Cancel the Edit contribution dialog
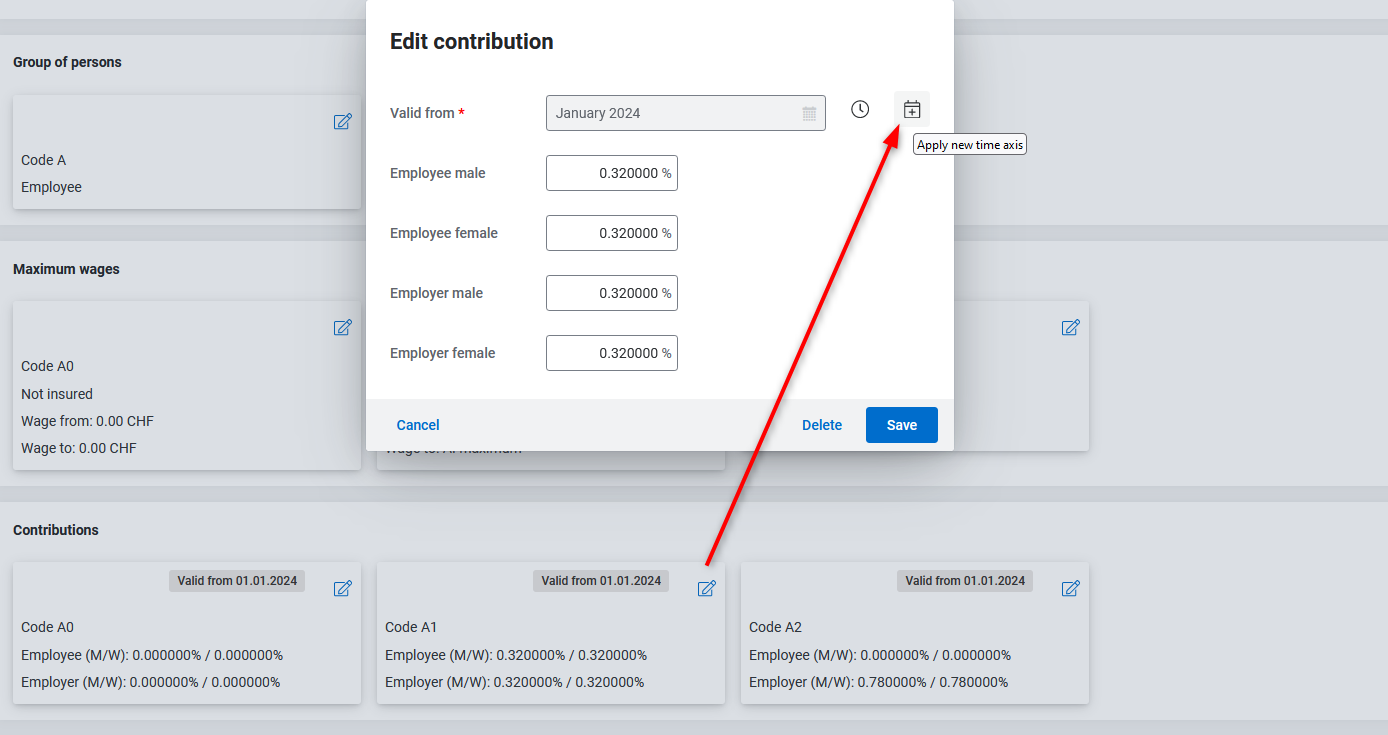 (x=418, y=425)
